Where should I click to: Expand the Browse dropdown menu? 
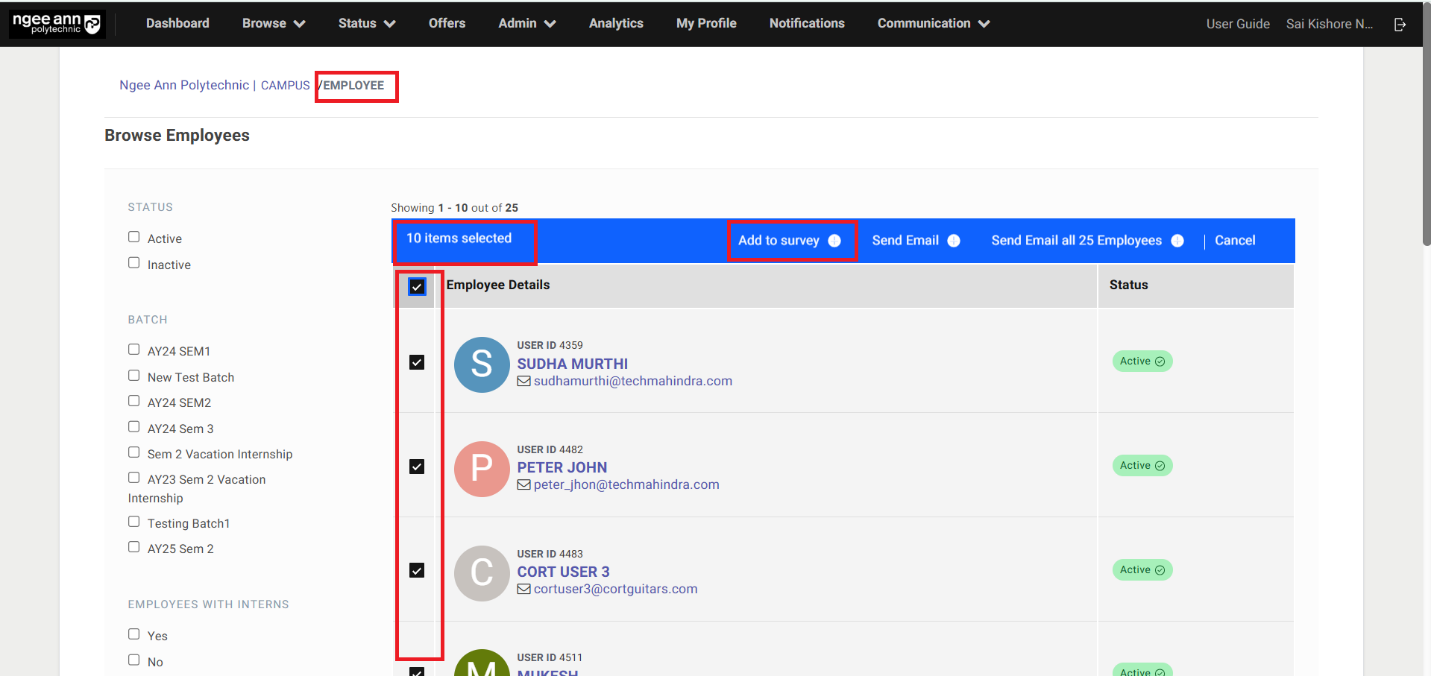[273, 24]
